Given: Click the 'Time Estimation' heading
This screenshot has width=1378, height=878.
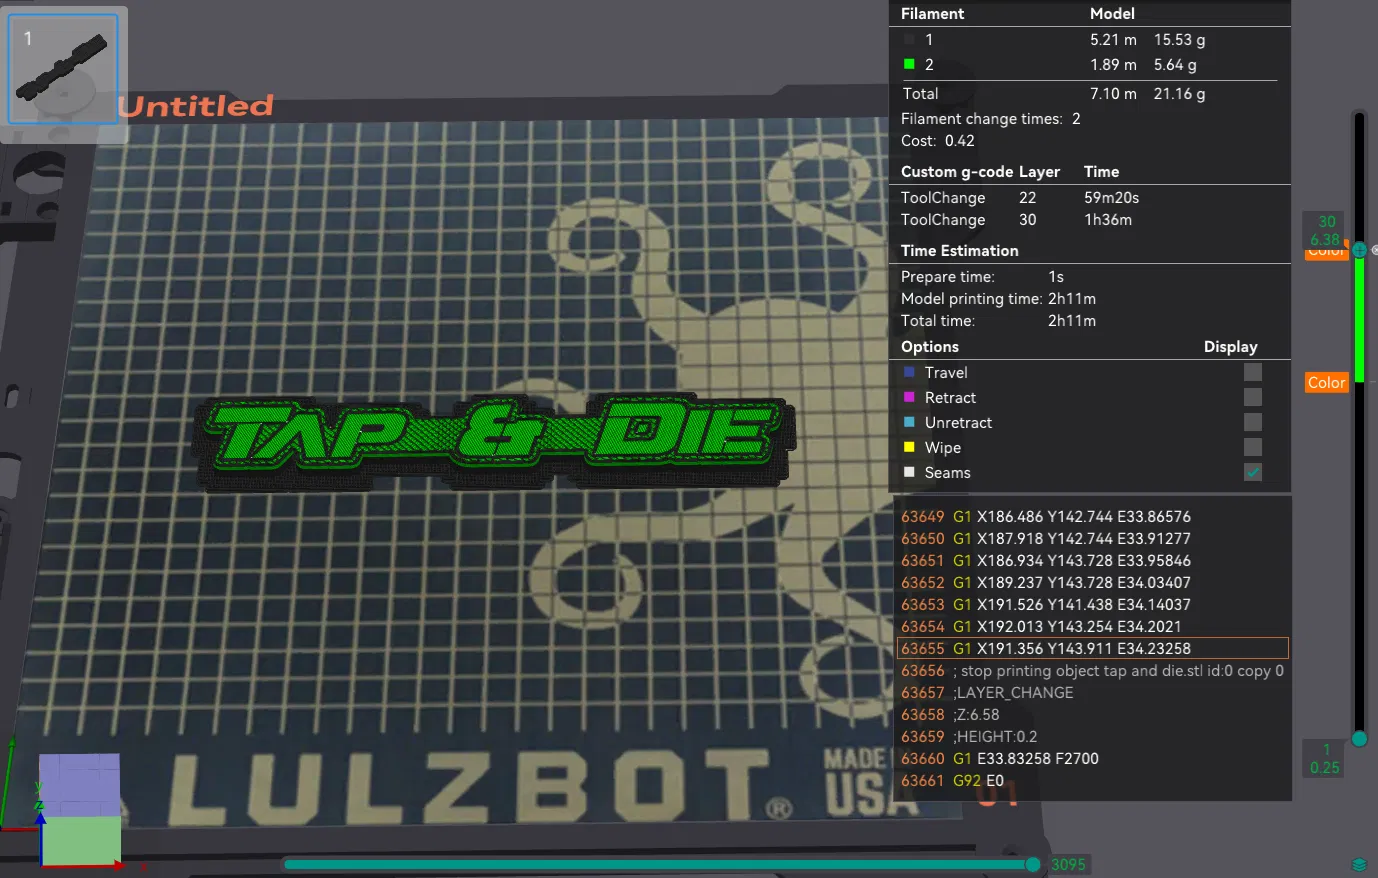Looking at the screenshot, I should tap(960, 251).
